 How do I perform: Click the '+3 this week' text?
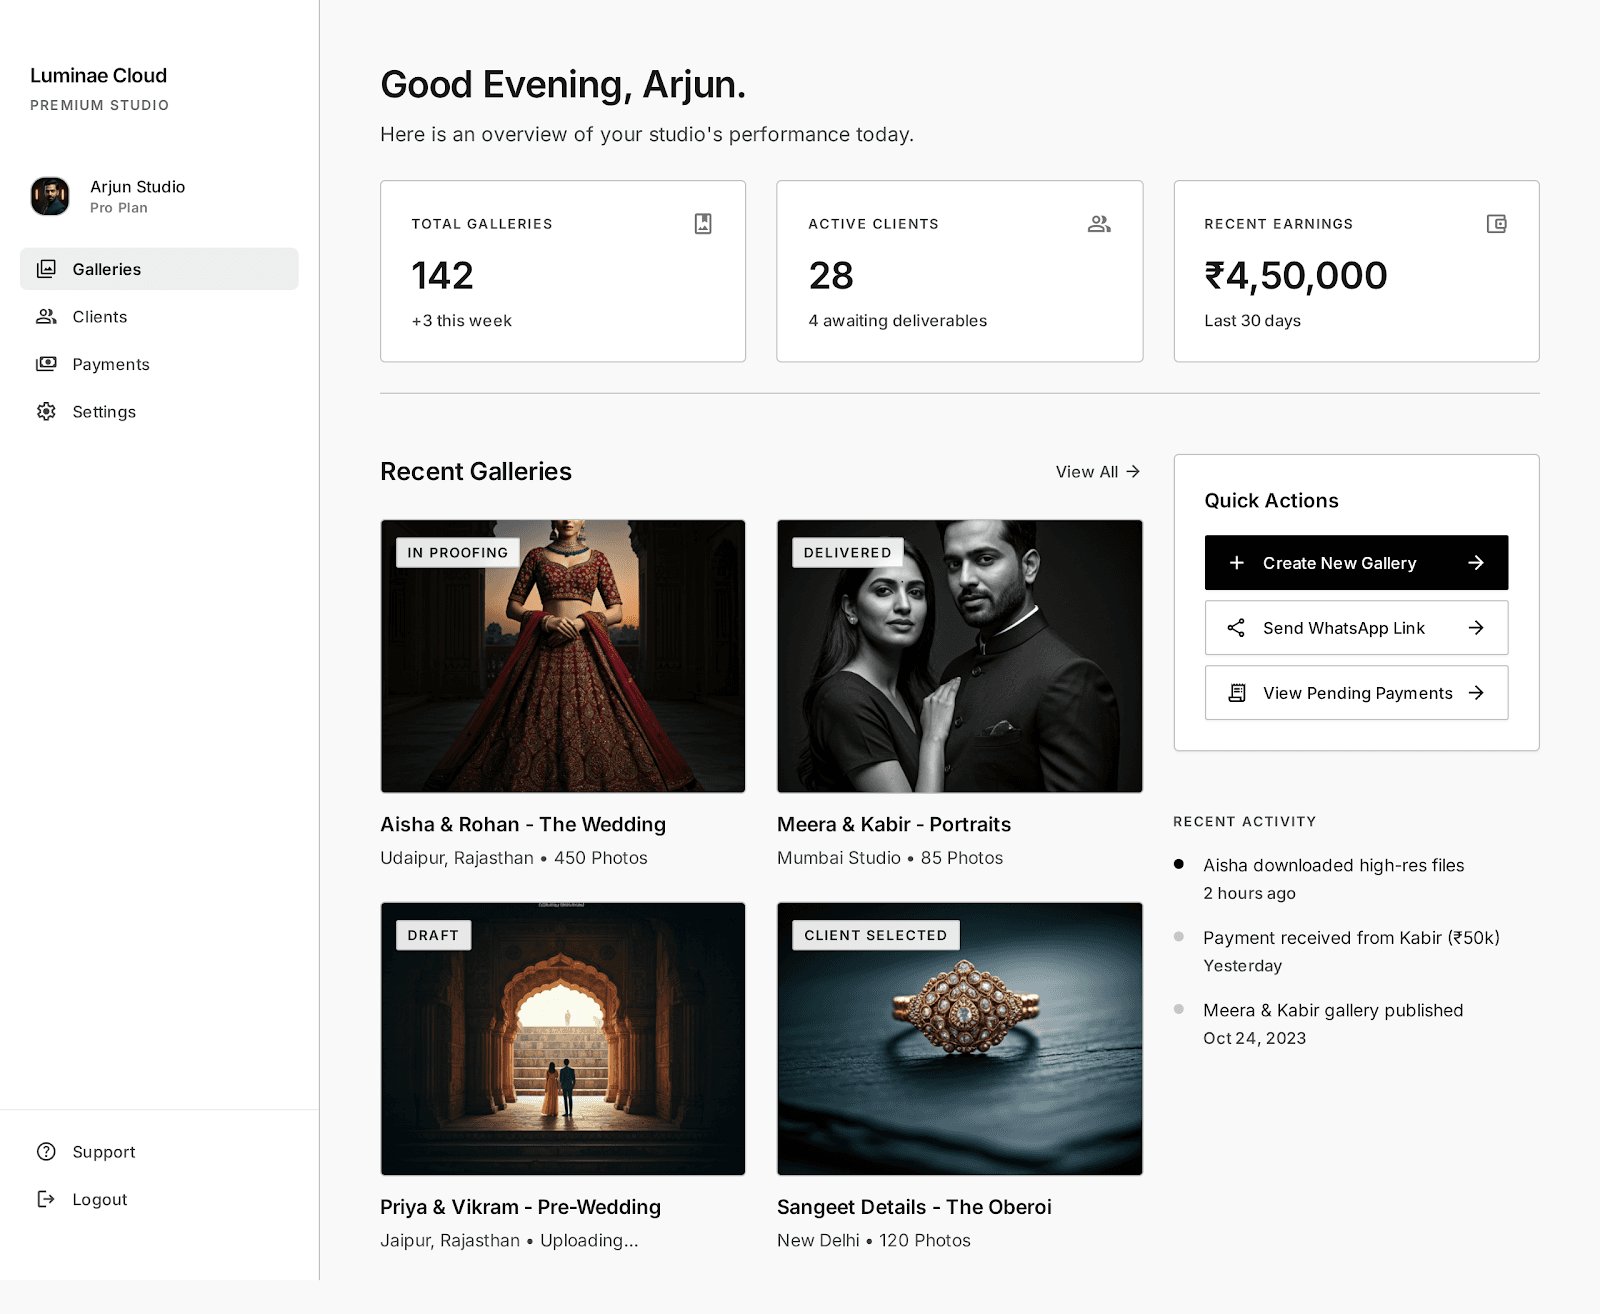coord(461,321)
